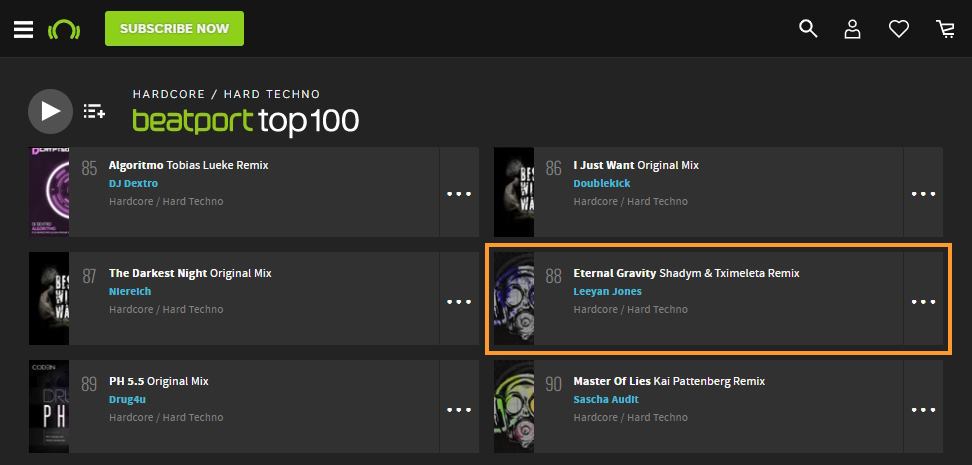Open the heart favorites icon
This screenshot has width=972, height=465.
point(898,29)
